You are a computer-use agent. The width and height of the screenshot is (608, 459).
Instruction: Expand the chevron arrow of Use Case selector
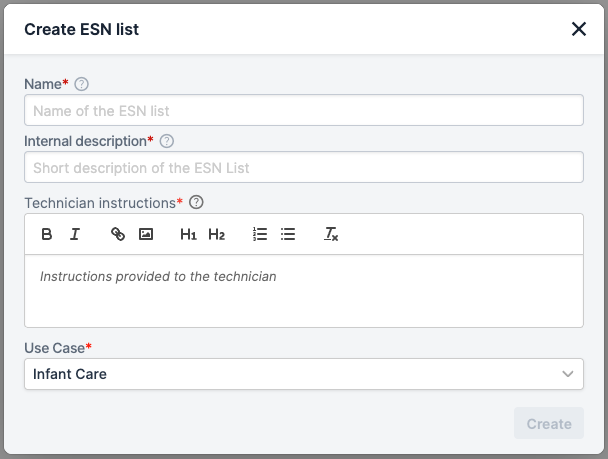(568, 374)
